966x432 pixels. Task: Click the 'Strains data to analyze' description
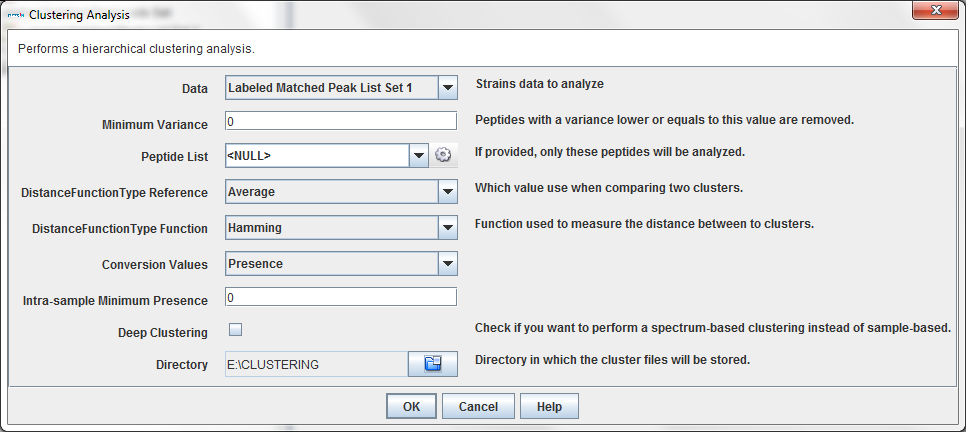(540, 84)
